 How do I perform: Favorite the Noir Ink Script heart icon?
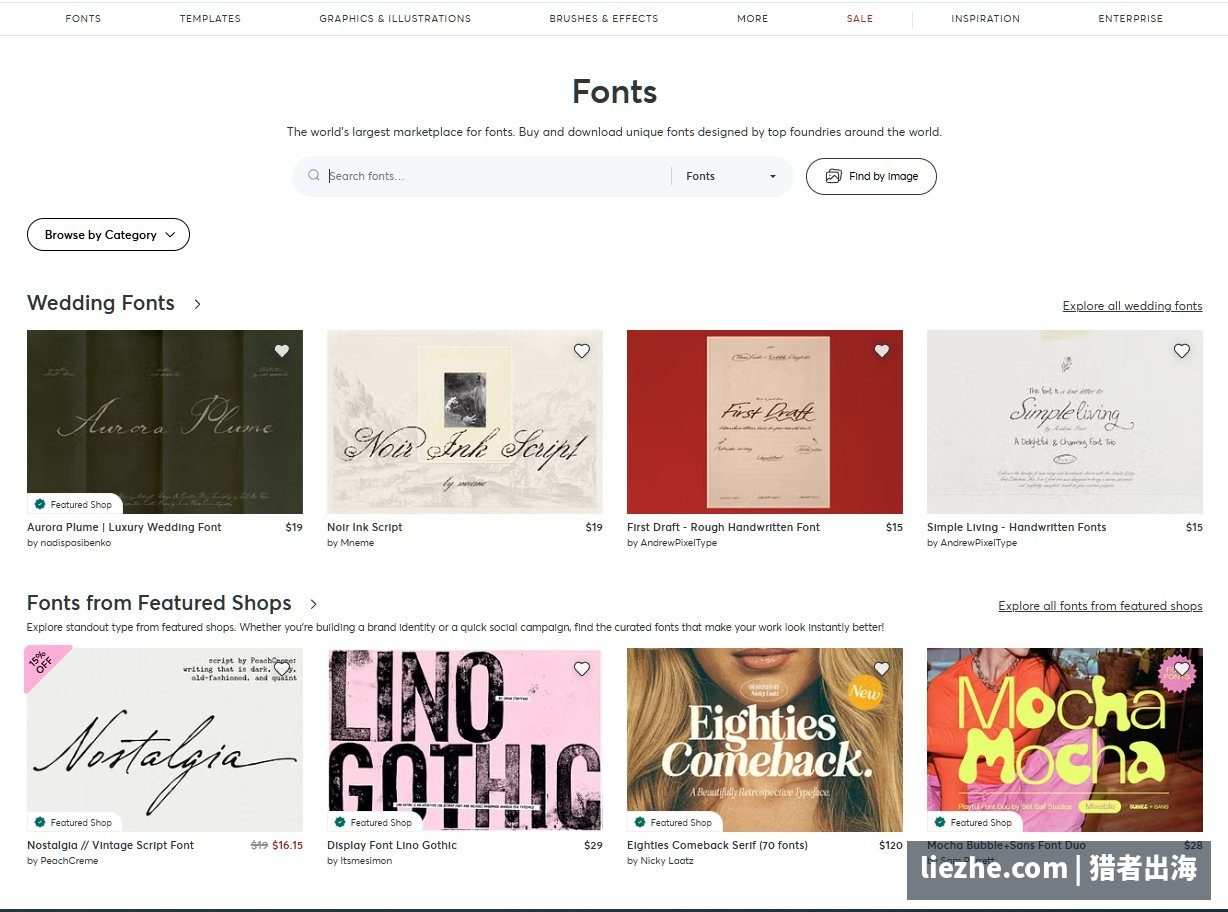point(582,351)
